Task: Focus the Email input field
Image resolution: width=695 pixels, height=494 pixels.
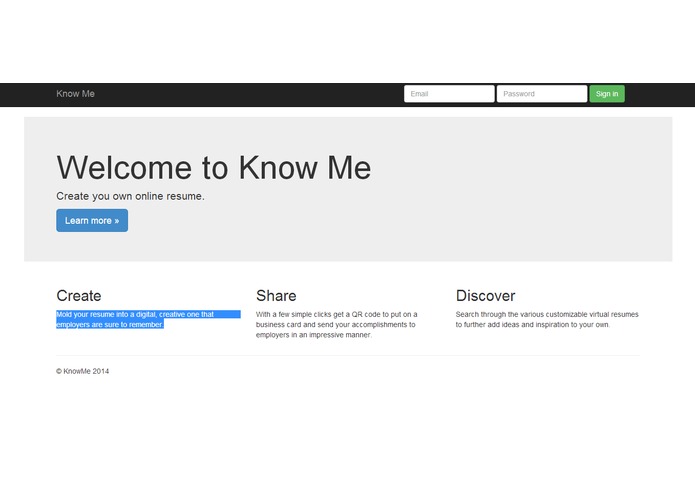Action: pyautogui.click(x=449, y=94)
